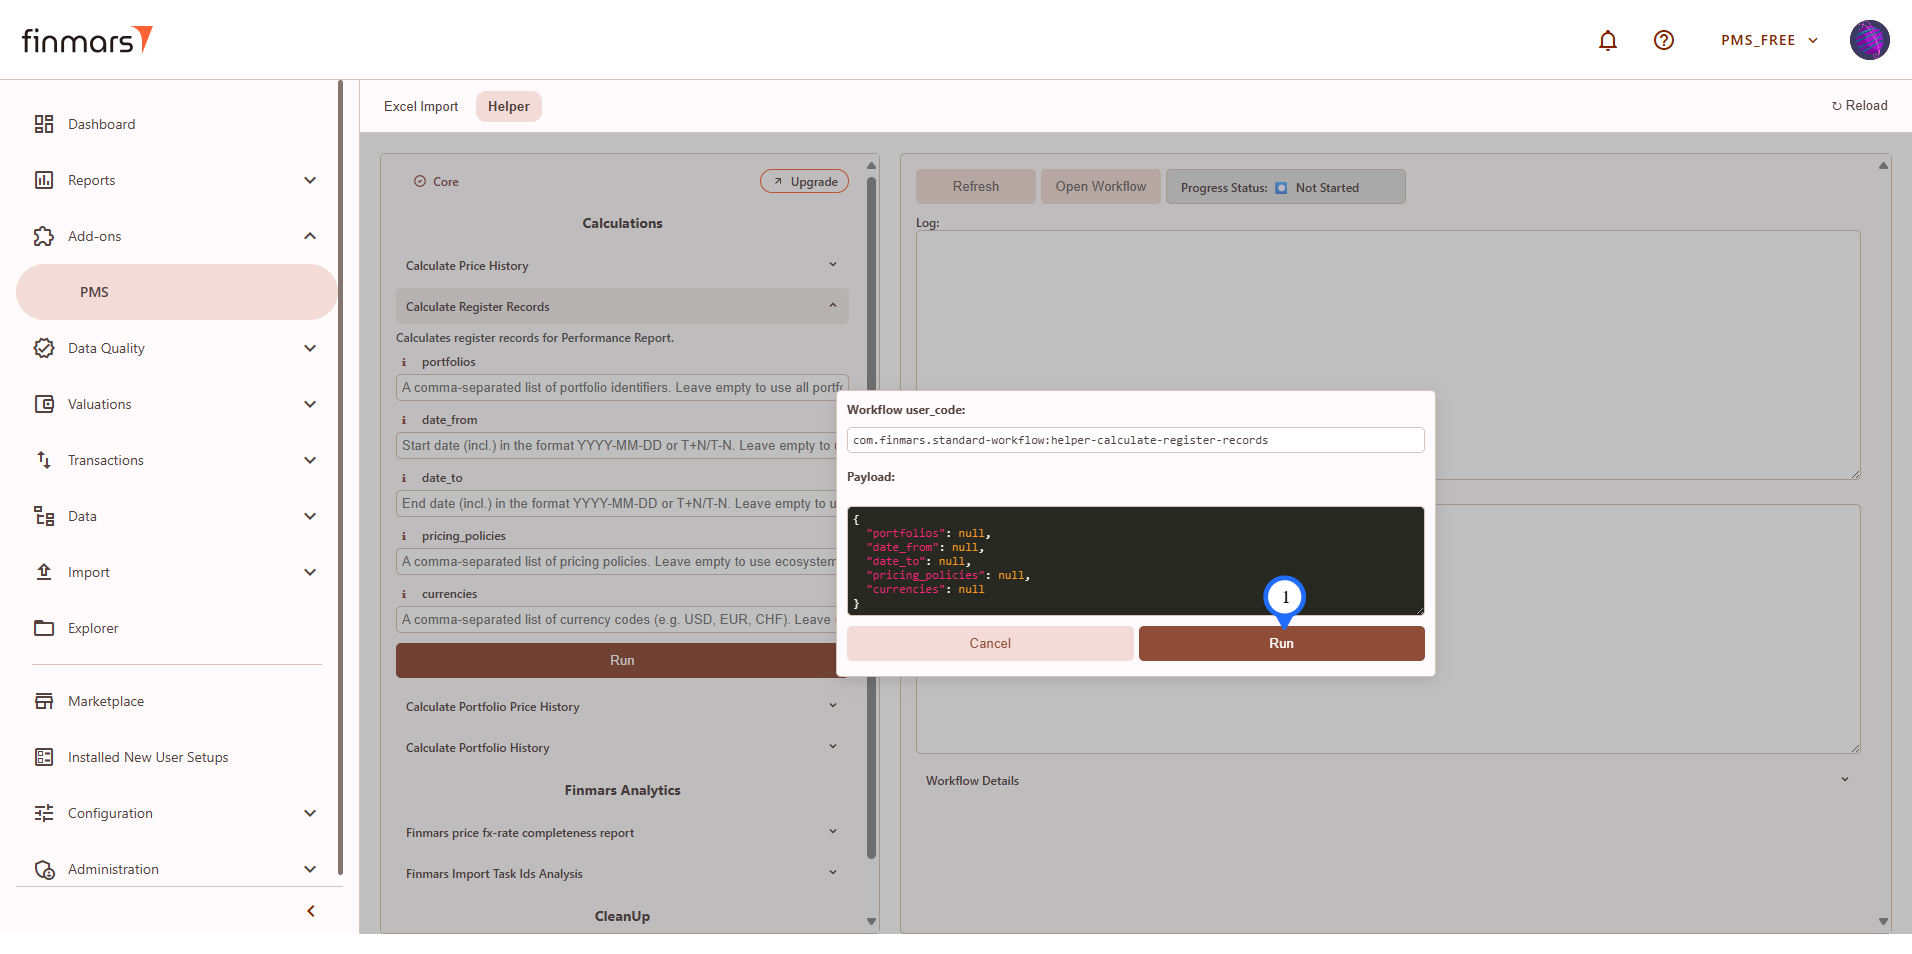Click the Dashboard grid icon

[x=44, y=124]
